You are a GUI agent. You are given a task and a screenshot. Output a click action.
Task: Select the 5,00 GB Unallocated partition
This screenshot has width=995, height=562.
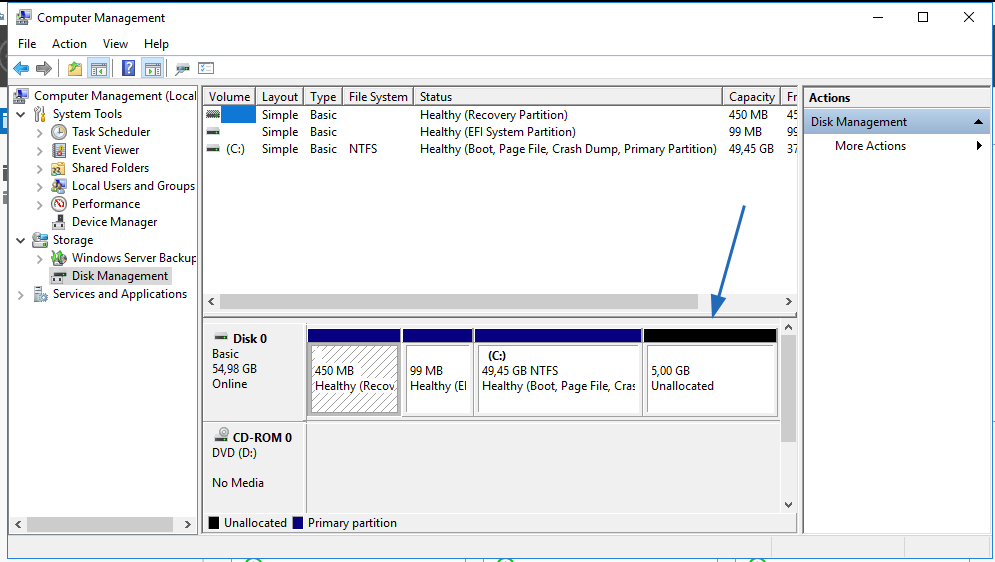point(709,378)
